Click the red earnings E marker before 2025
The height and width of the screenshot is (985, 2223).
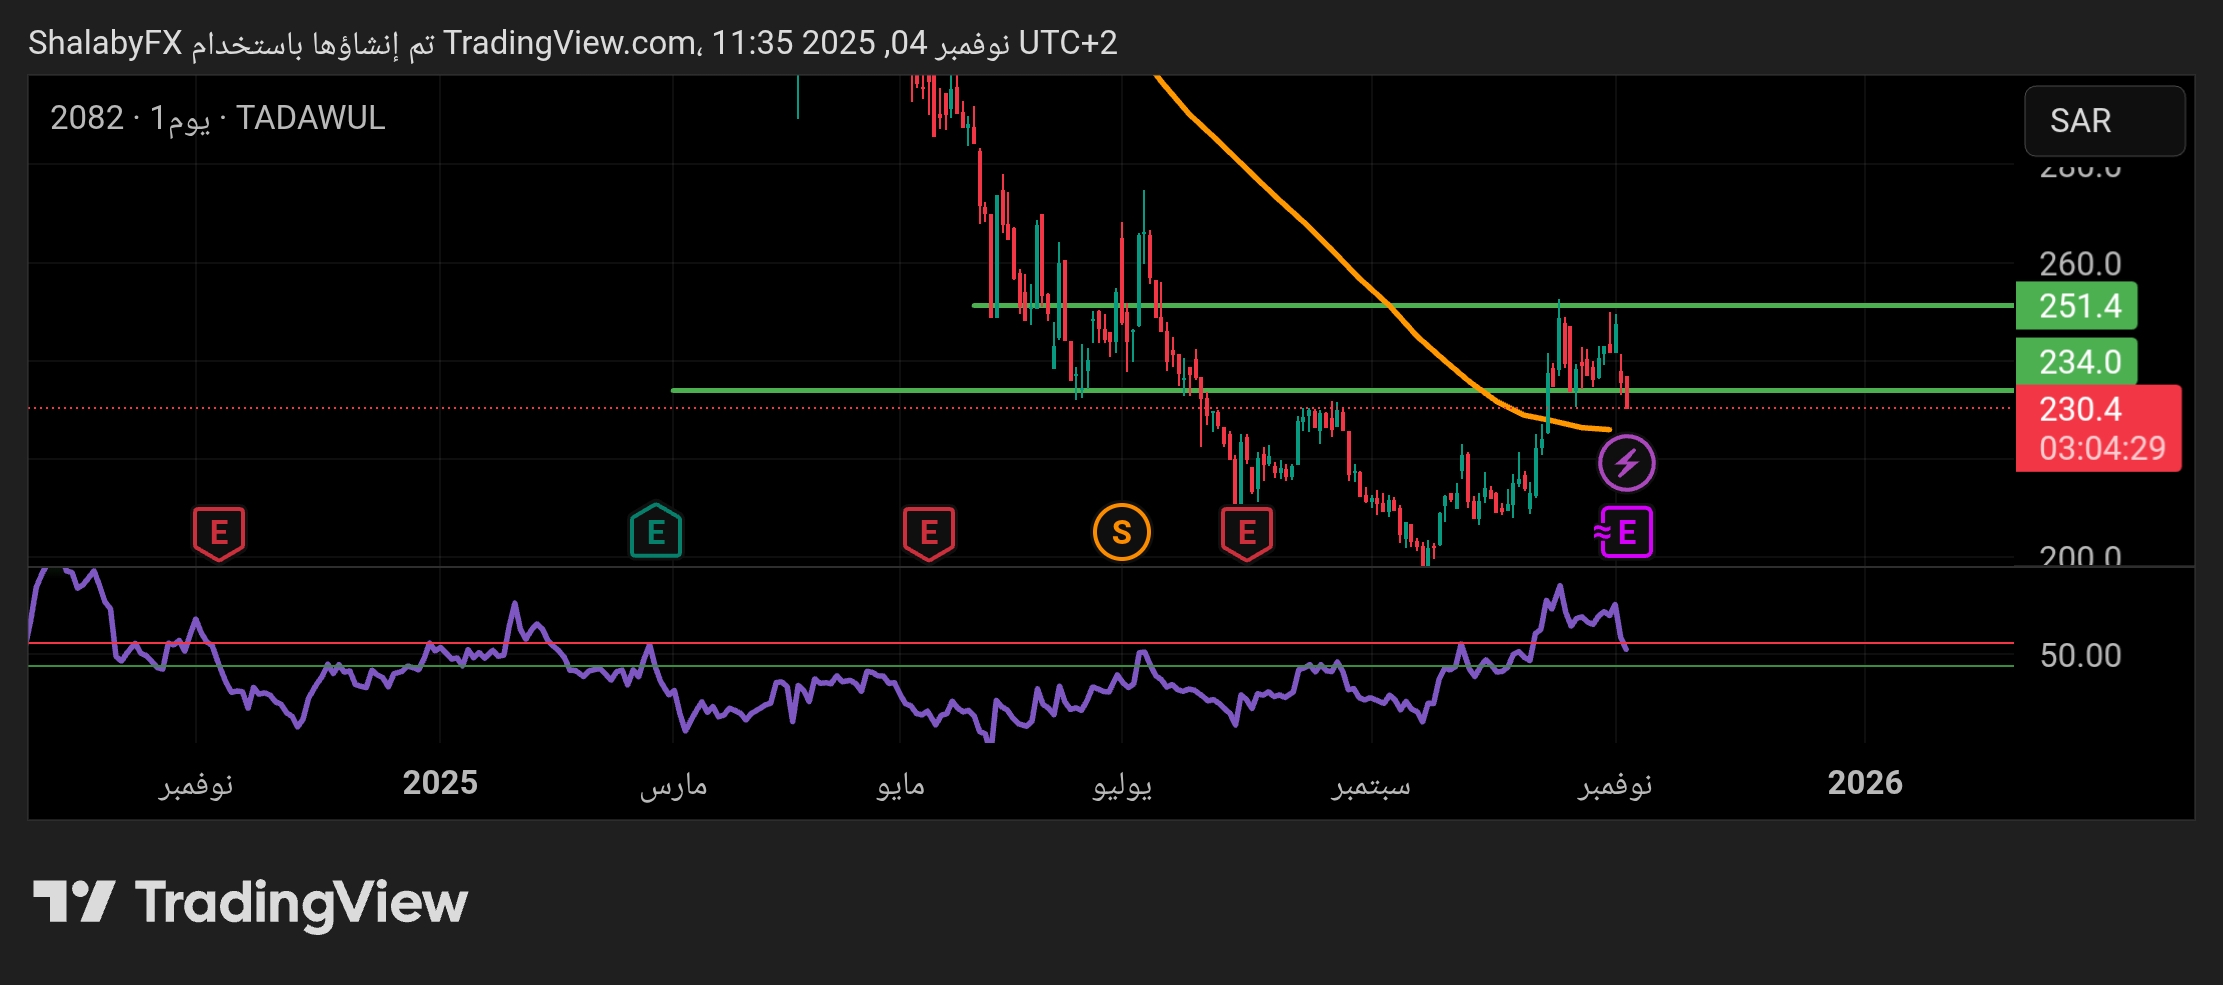click(219, 532)
